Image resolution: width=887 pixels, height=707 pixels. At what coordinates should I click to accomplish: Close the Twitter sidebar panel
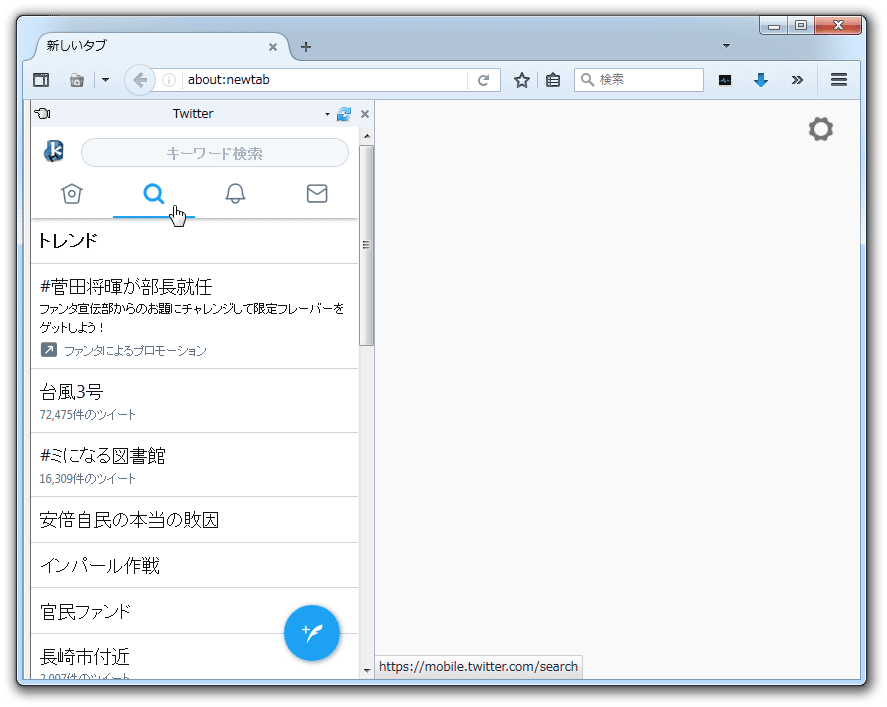point(365,114)
